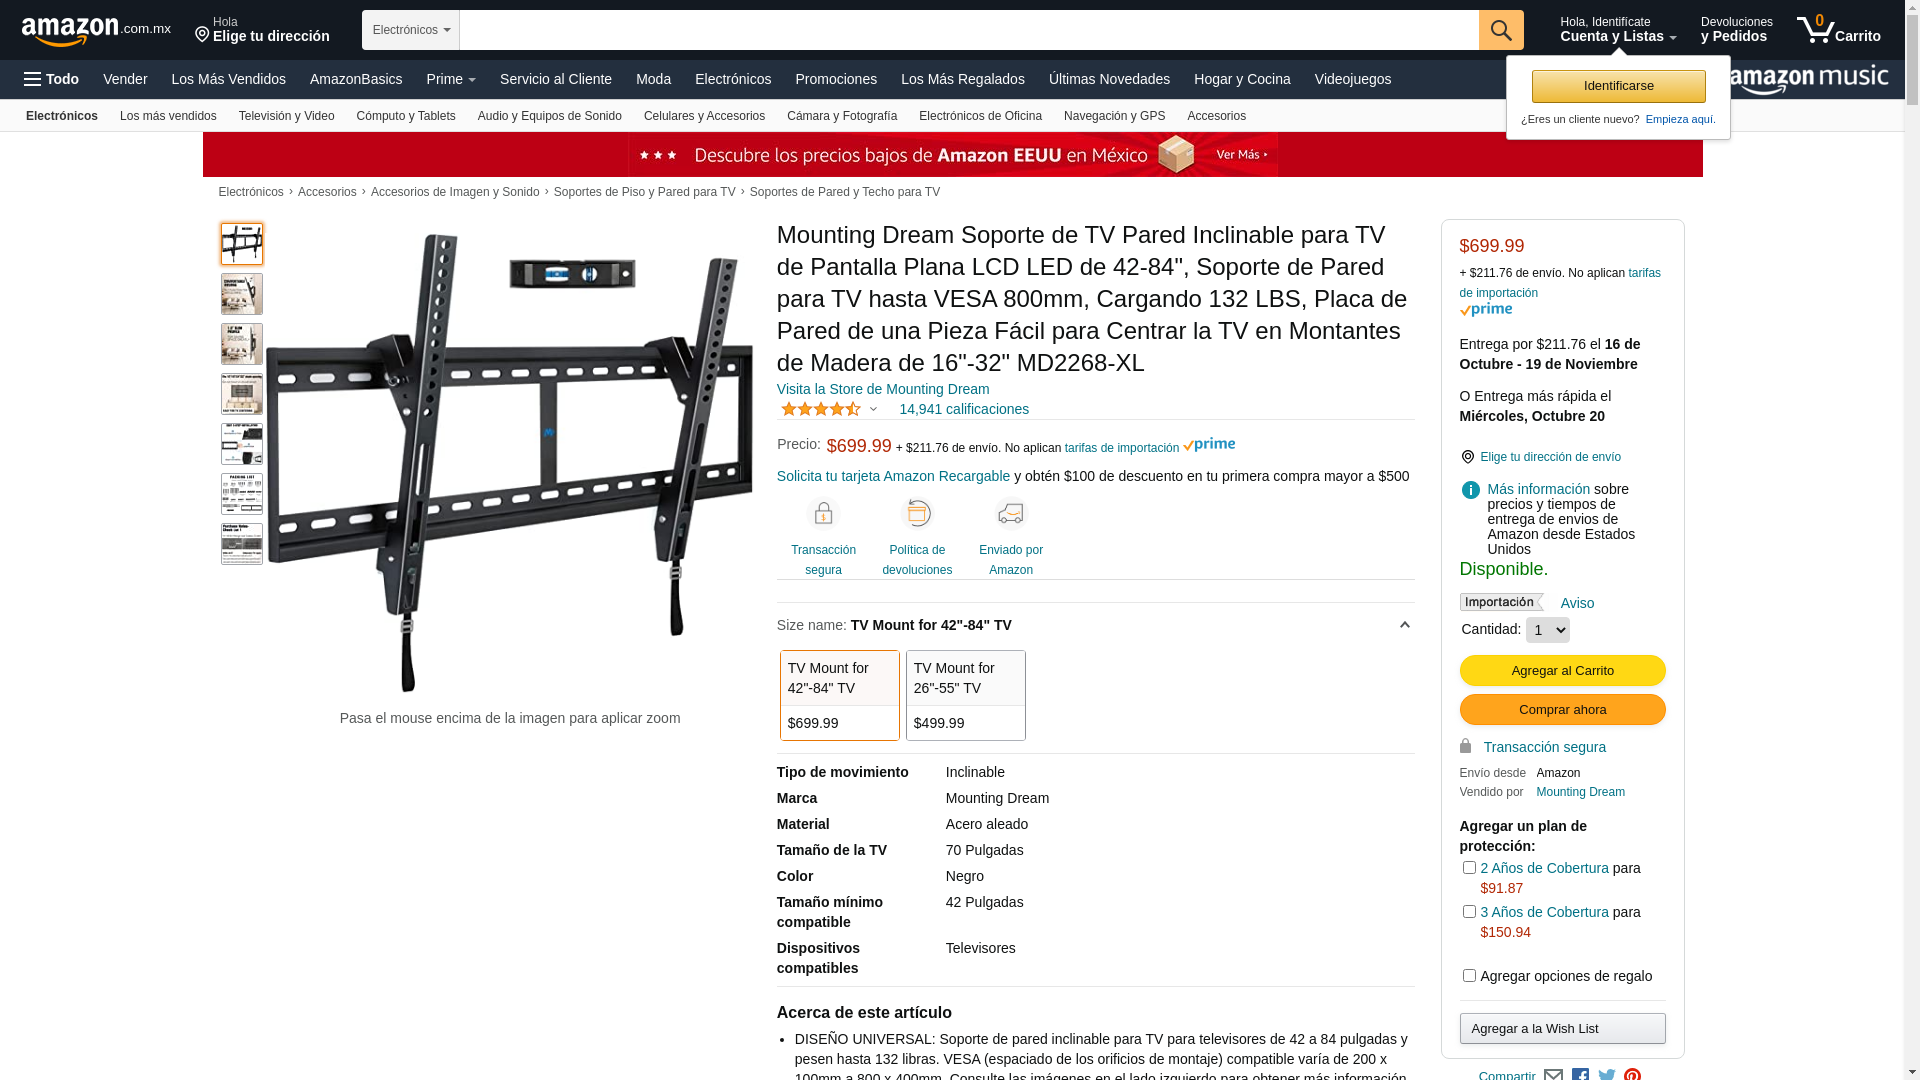Share the product on Facebook
The width and height of the screenshot is (1920, 1080).
tap(1580, 1074)
